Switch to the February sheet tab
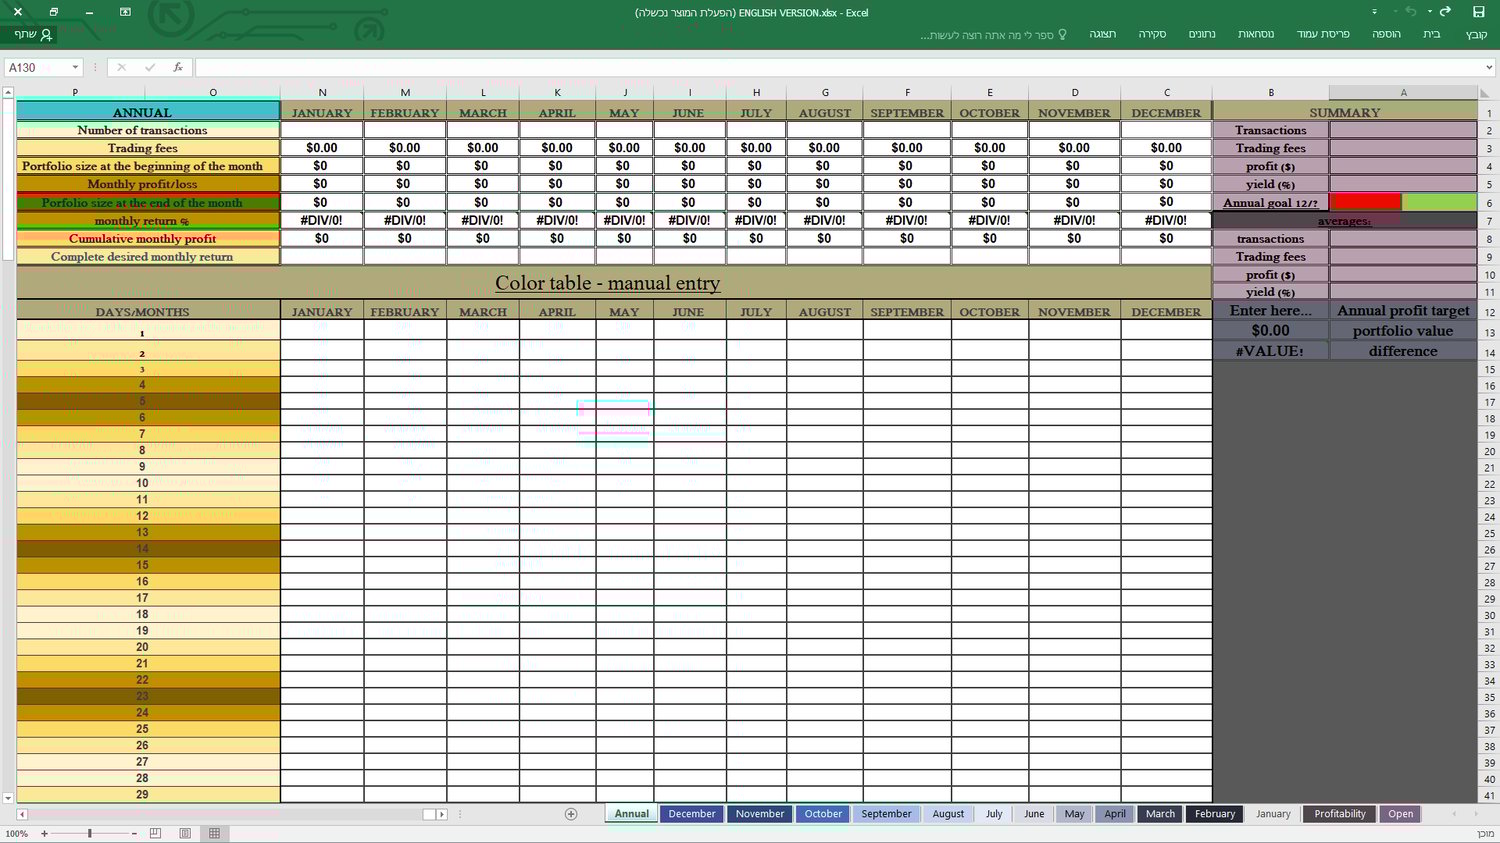The height and width of the screenshot is (843, 1500). 1215,814
